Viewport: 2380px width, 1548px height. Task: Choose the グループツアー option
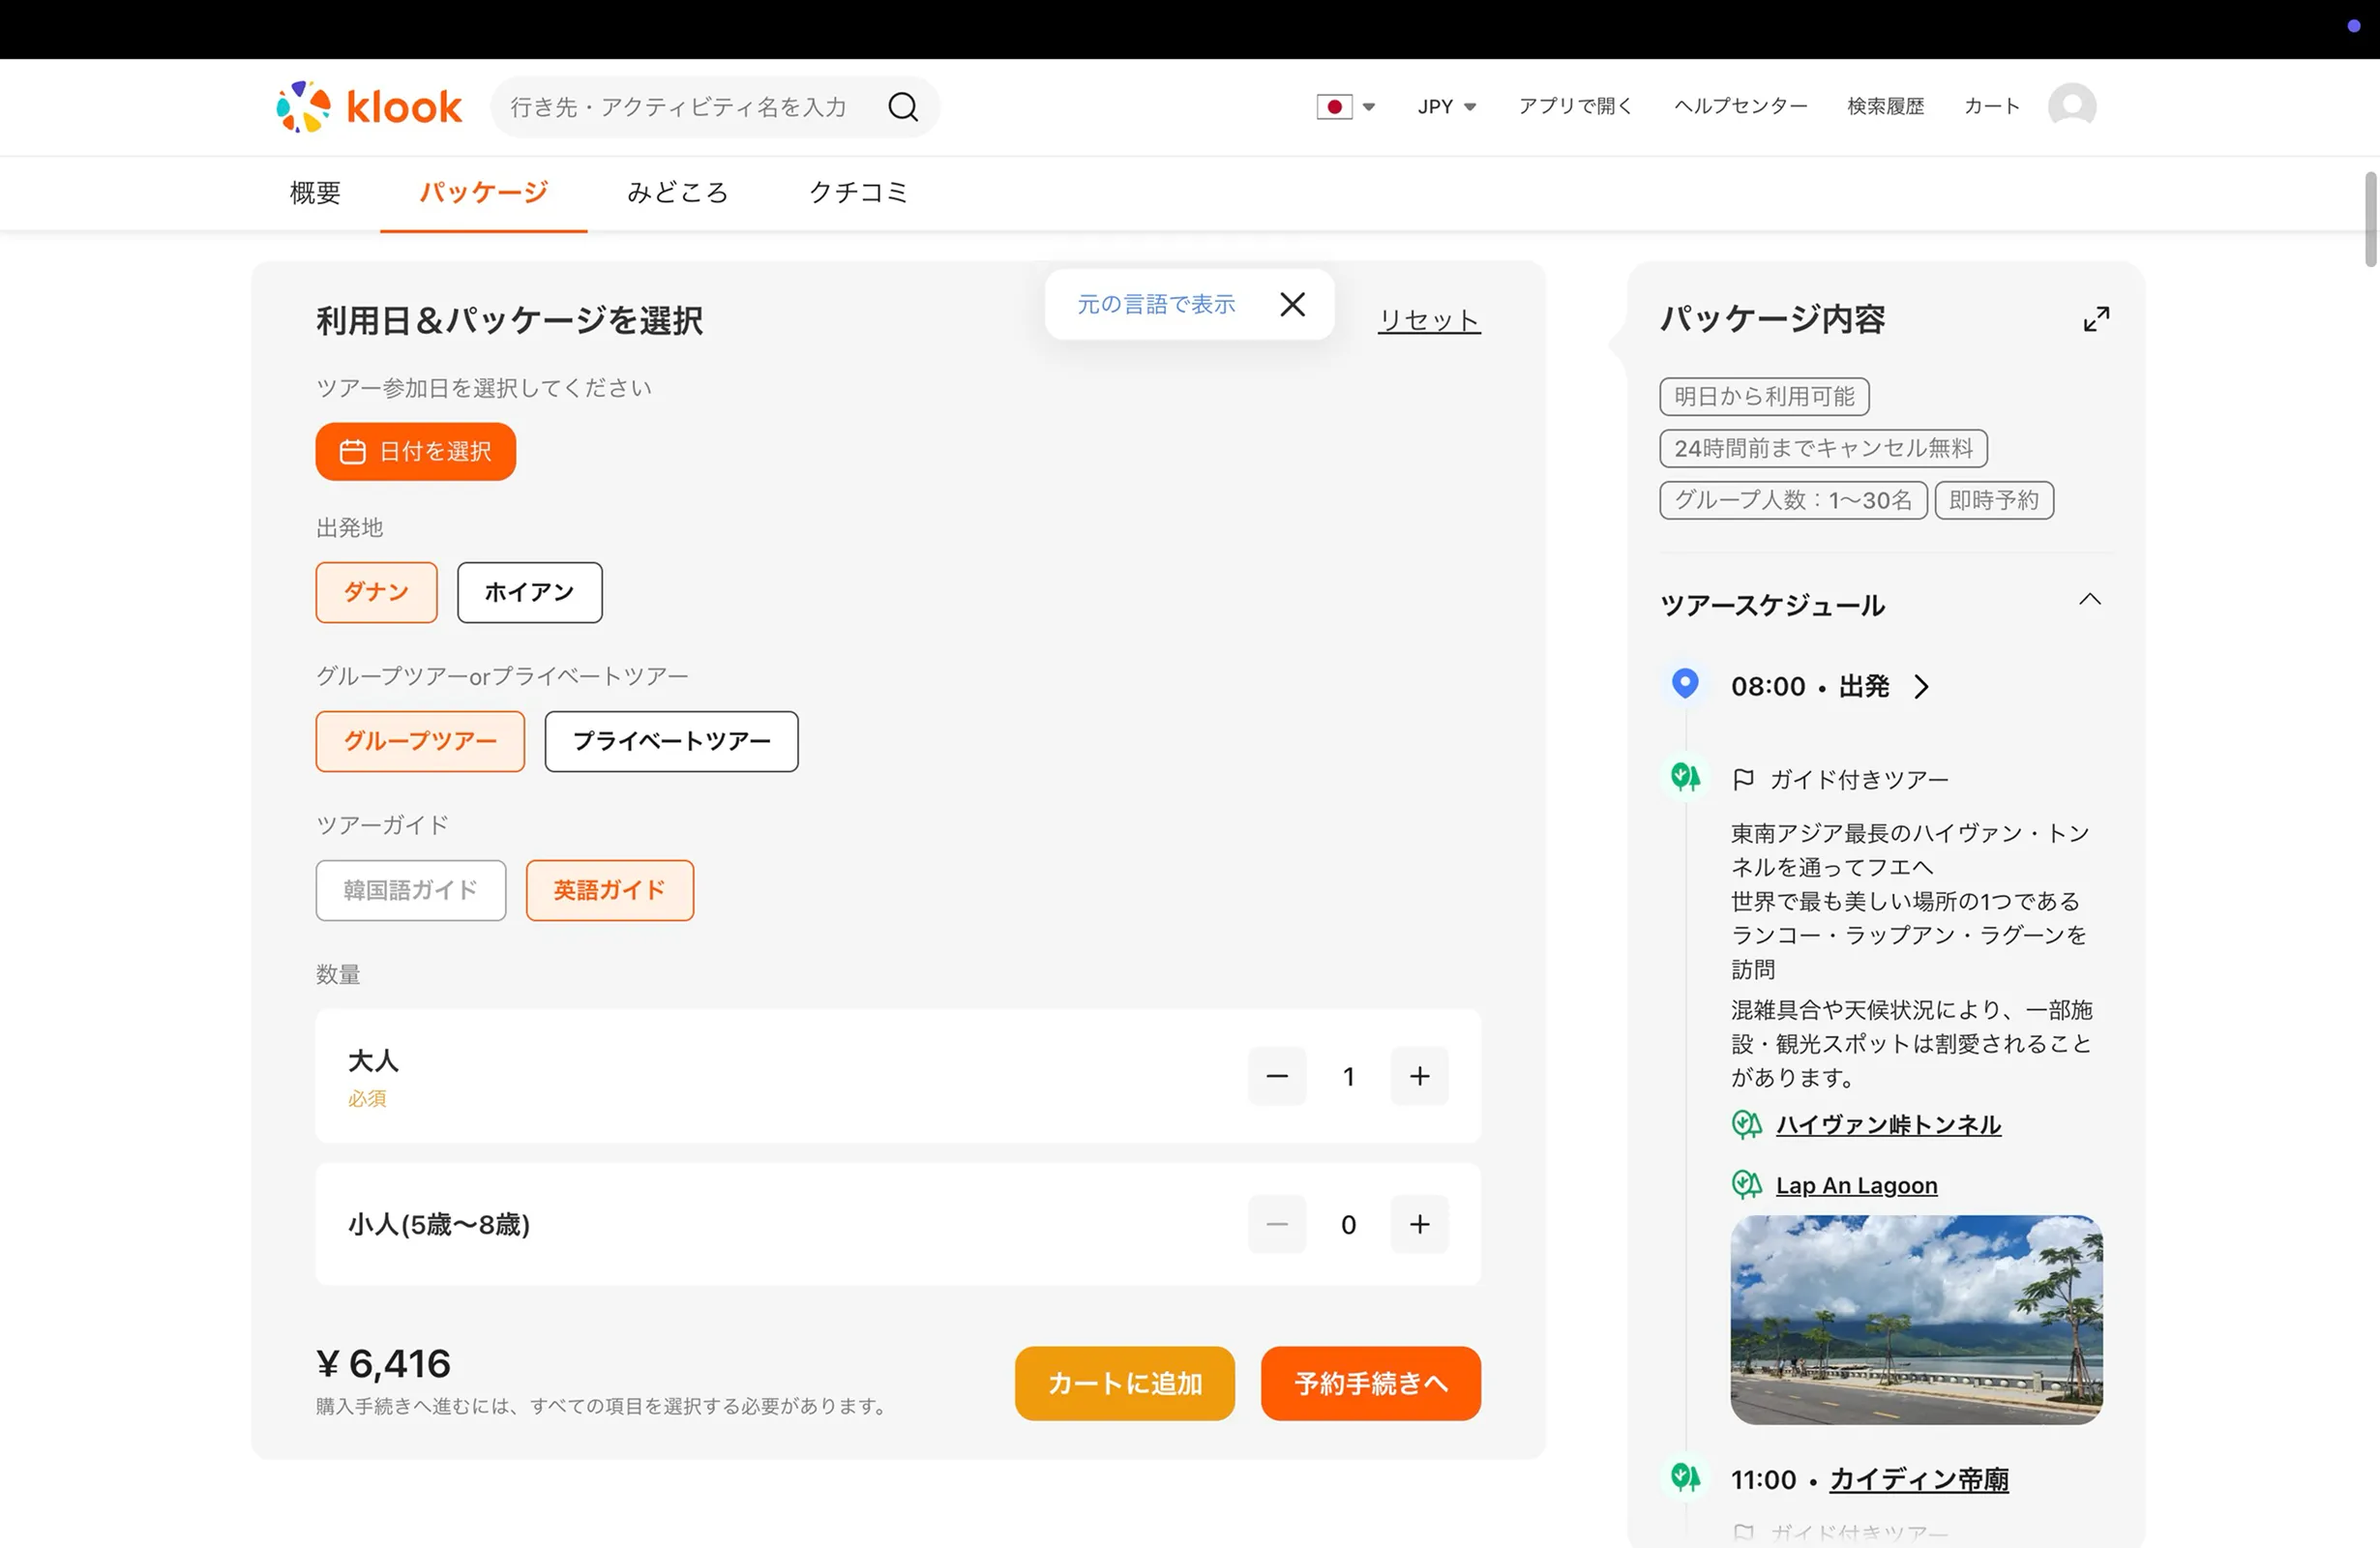pyautogui.click(x=420, y=741)
